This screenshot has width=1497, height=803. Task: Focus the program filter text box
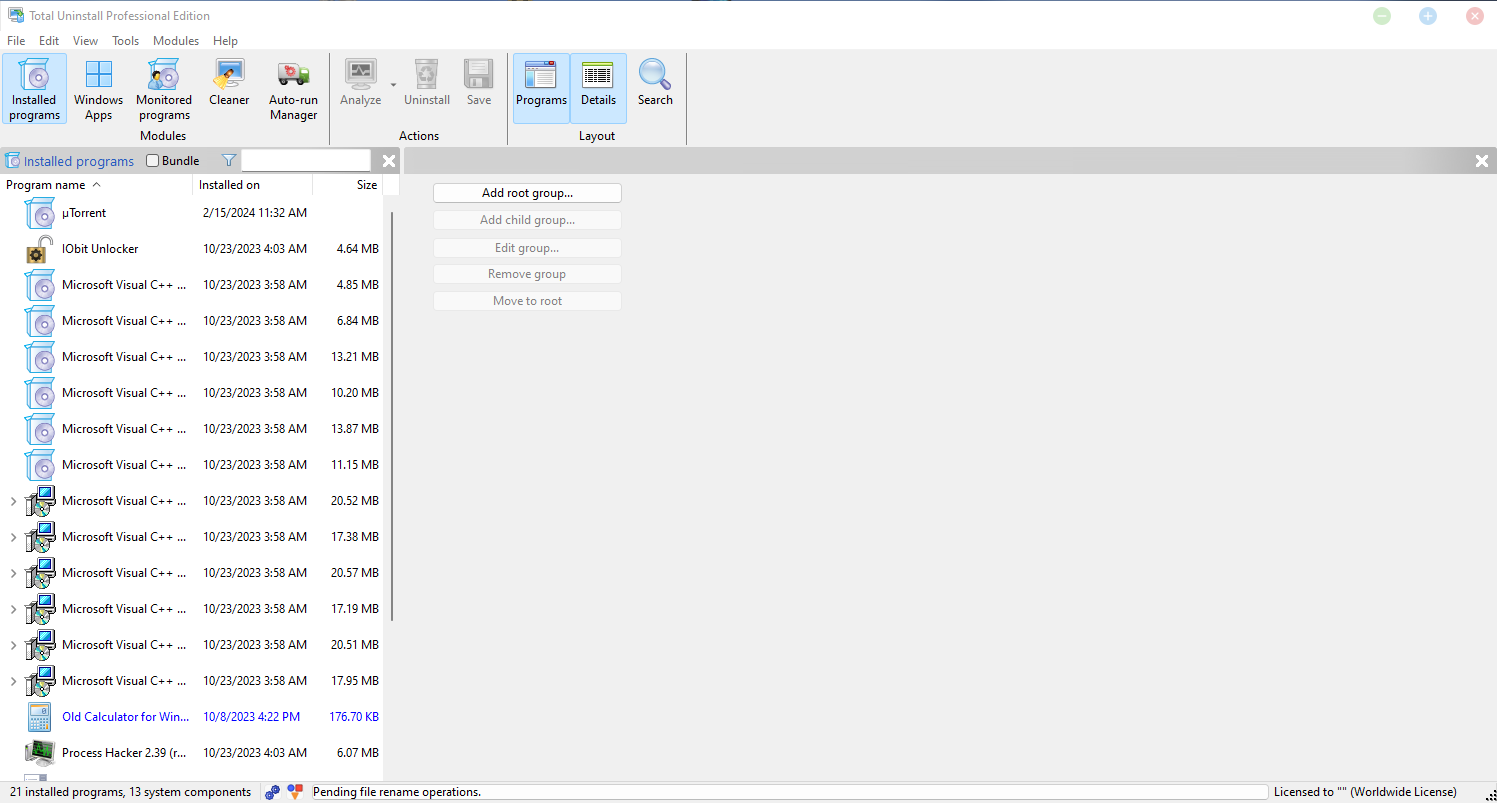306,161
